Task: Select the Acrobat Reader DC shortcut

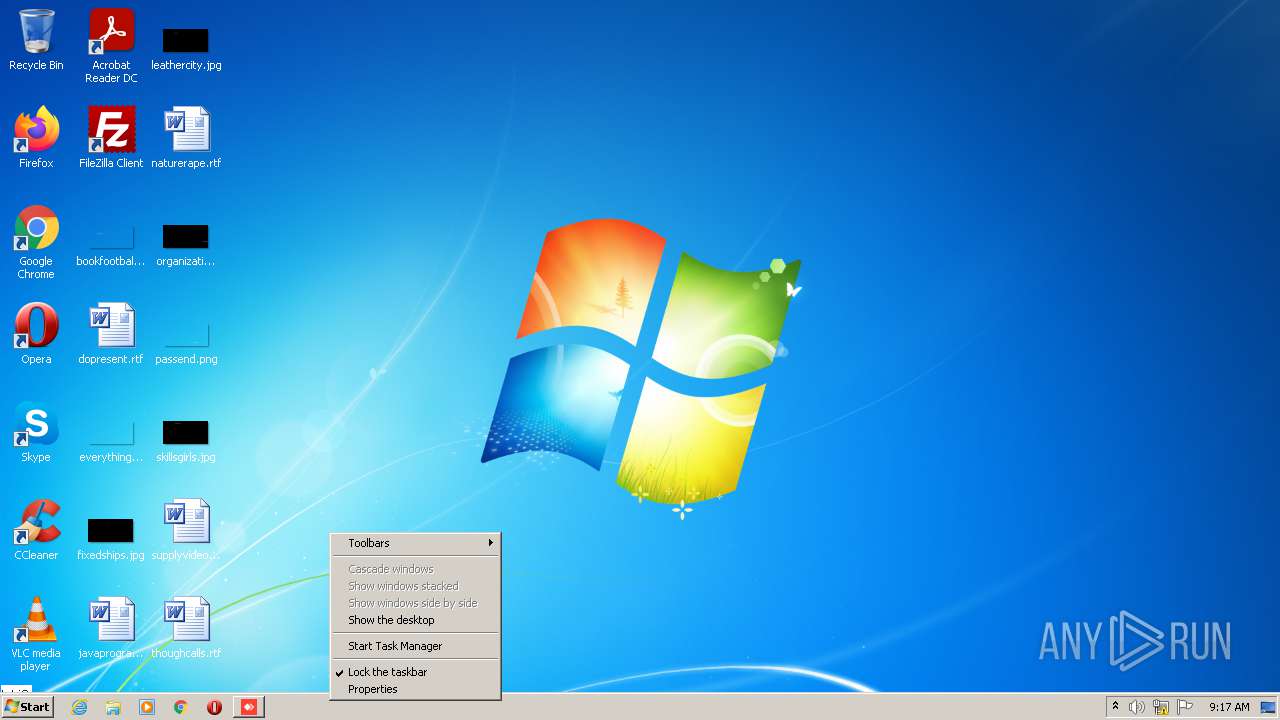Action: pos(111,46)
